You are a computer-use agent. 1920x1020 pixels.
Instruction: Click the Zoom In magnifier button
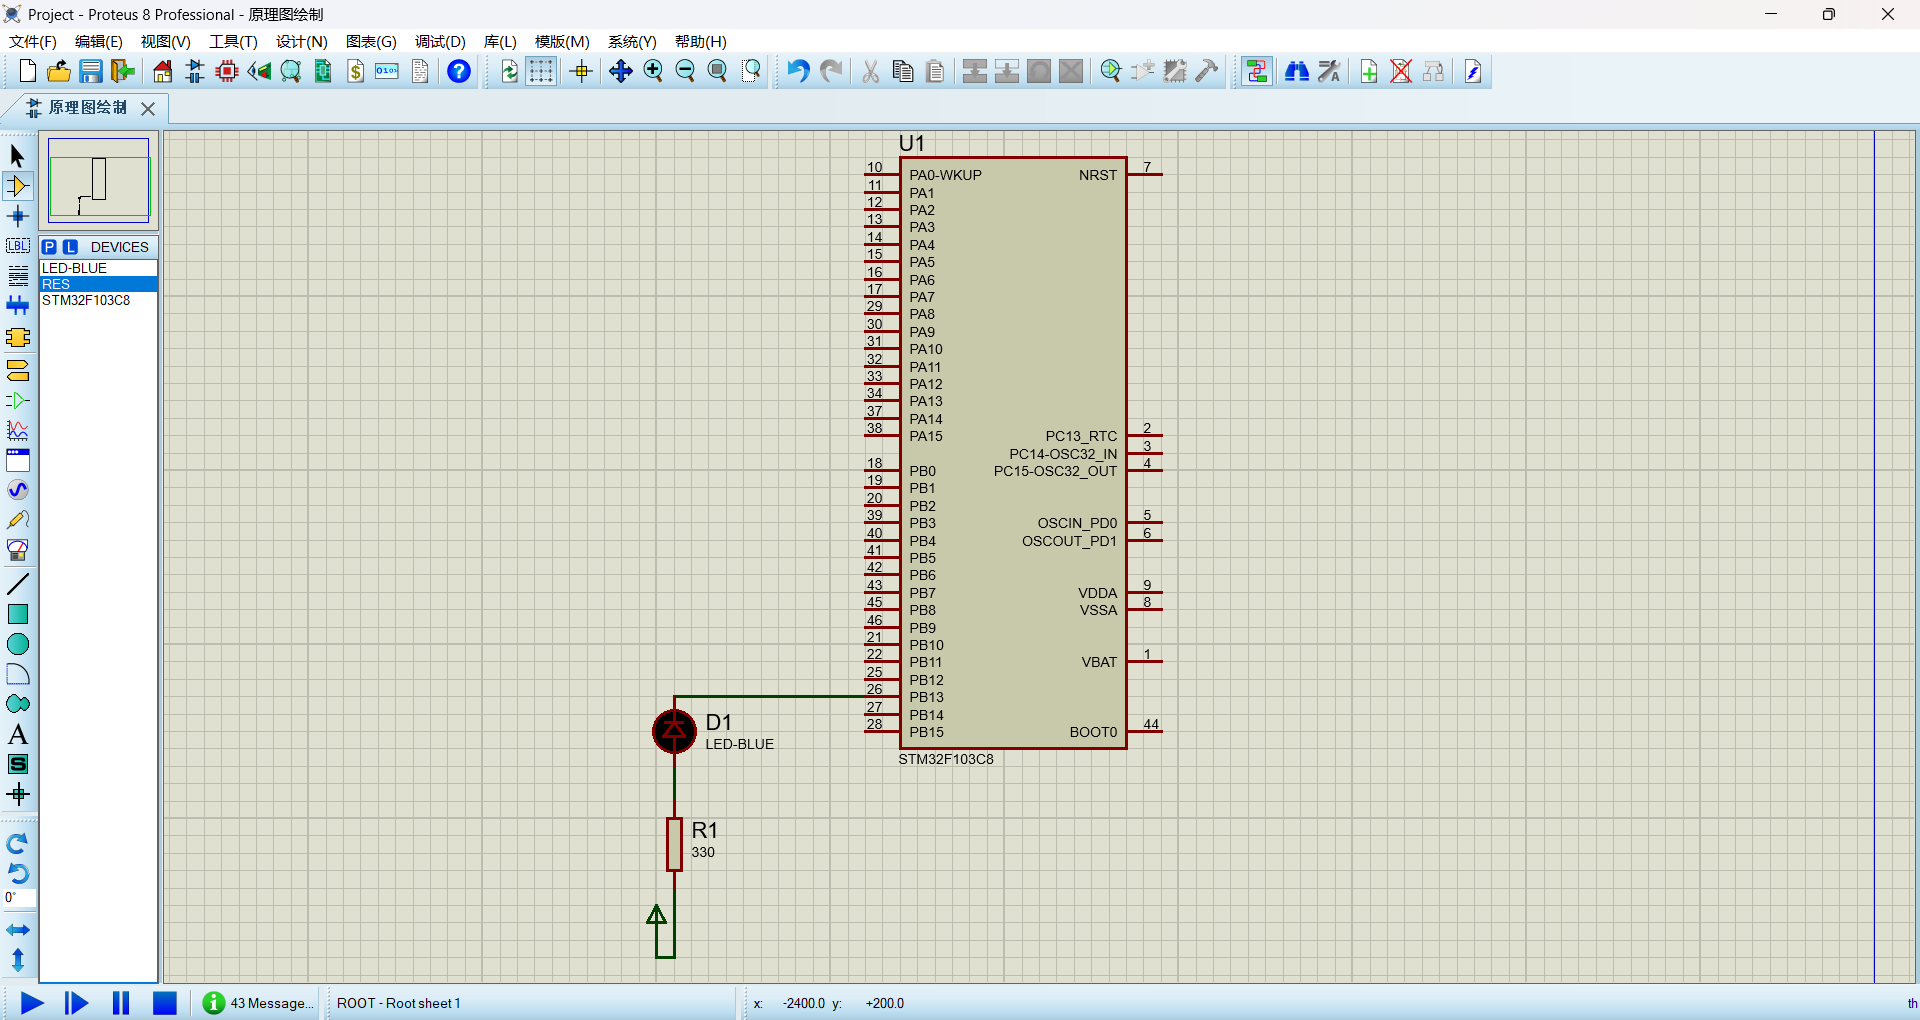tap(653, 71)
